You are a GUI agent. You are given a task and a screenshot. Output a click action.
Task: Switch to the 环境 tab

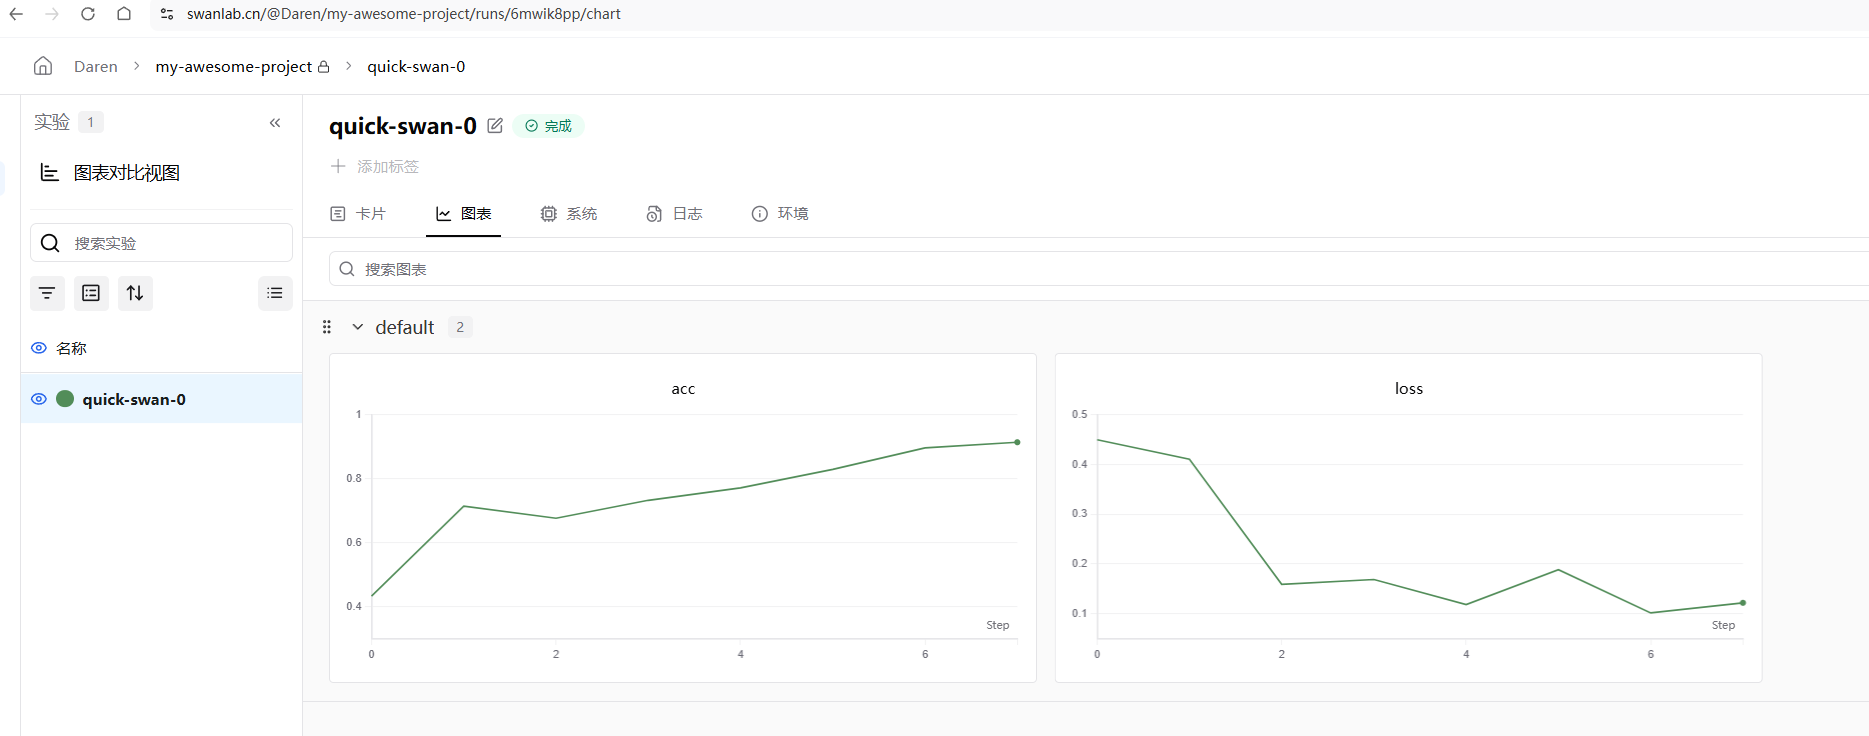coord(780,214)
